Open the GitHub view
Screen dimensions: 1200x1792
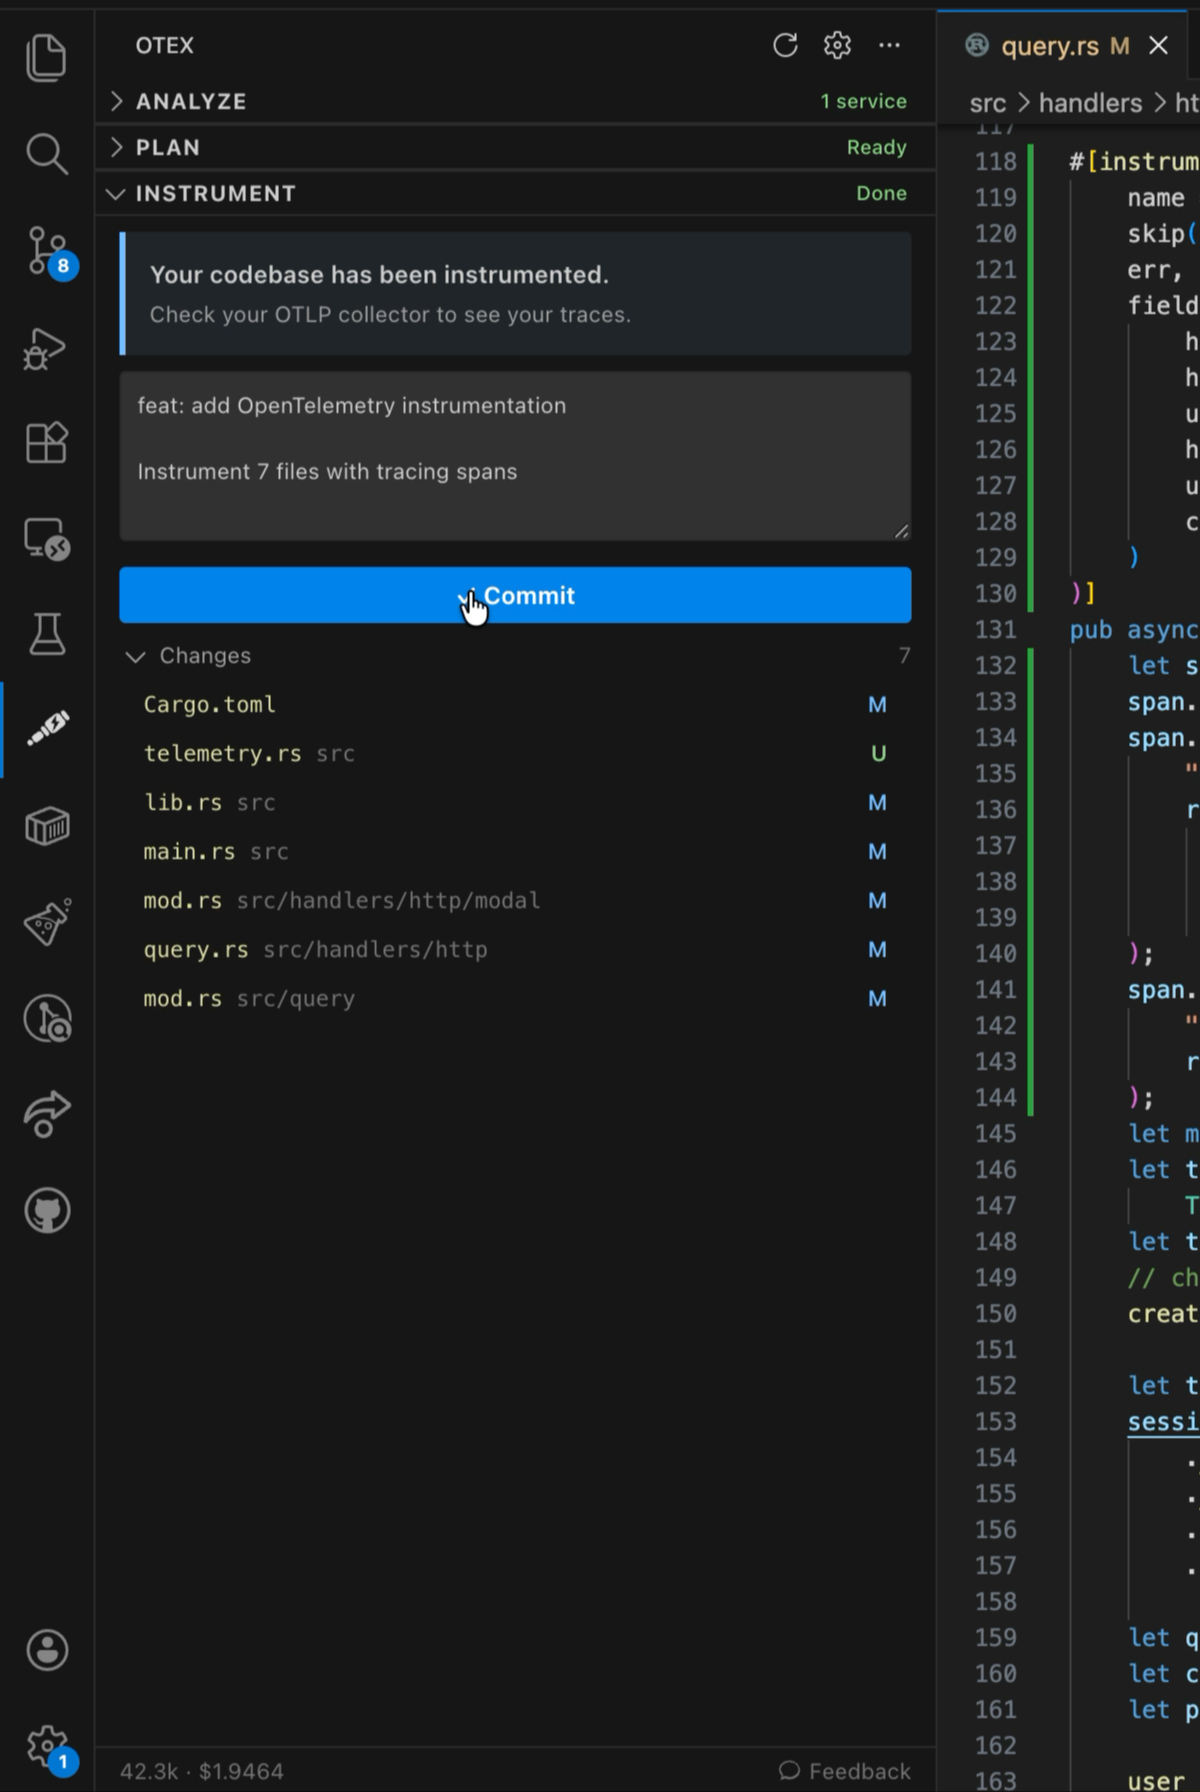[x=46, y=1210]
